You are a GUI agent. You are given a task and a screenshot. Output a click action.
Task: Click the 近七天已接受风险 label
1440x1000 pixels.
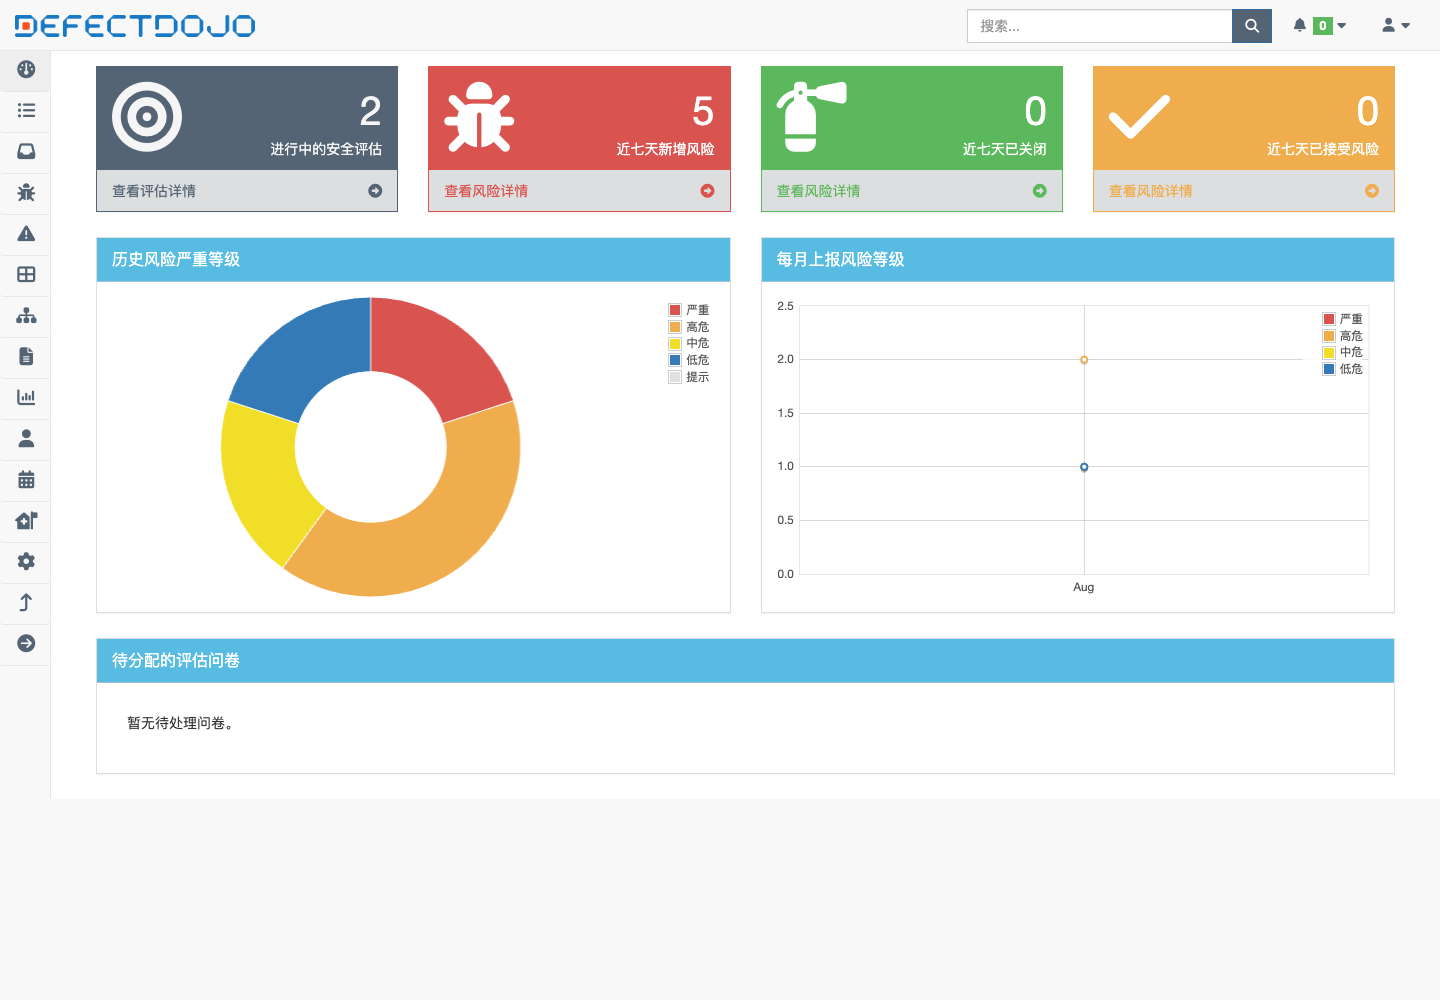pyautogui.click(x=1322, y=149)
